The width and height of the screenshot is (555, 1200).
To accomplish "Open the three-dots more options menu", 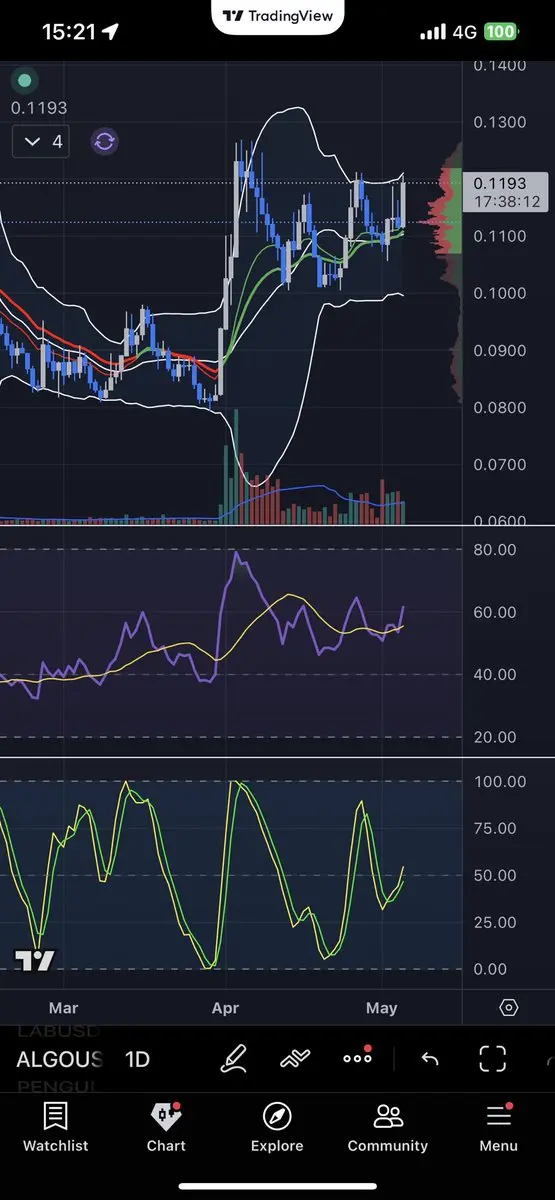I will [x=357, y=1058].
